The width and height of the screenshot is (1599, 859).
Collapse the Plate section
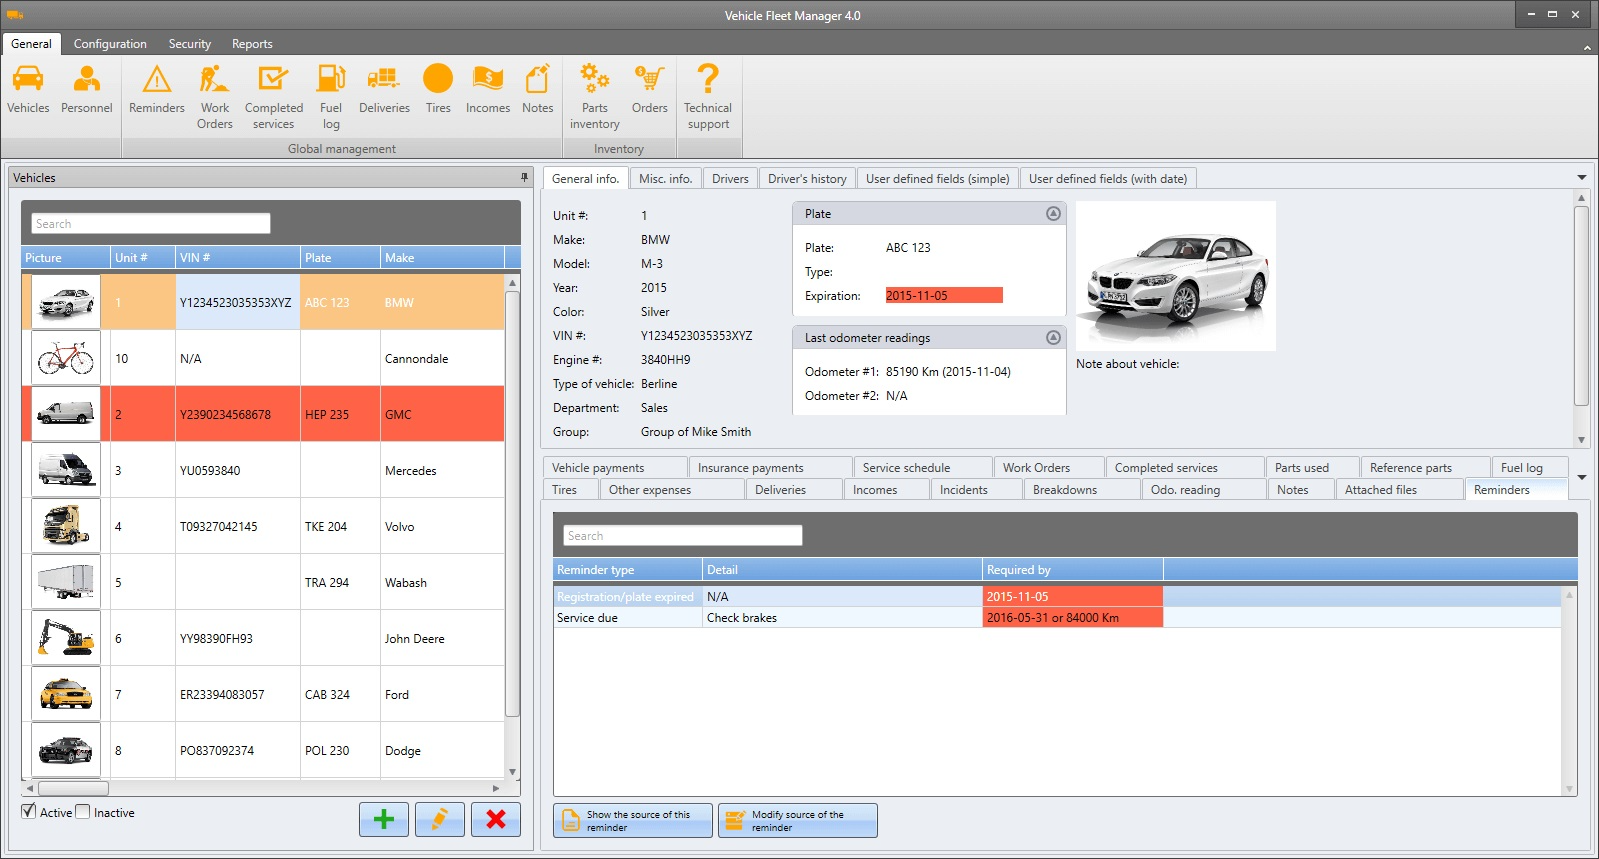(1053, 213)
